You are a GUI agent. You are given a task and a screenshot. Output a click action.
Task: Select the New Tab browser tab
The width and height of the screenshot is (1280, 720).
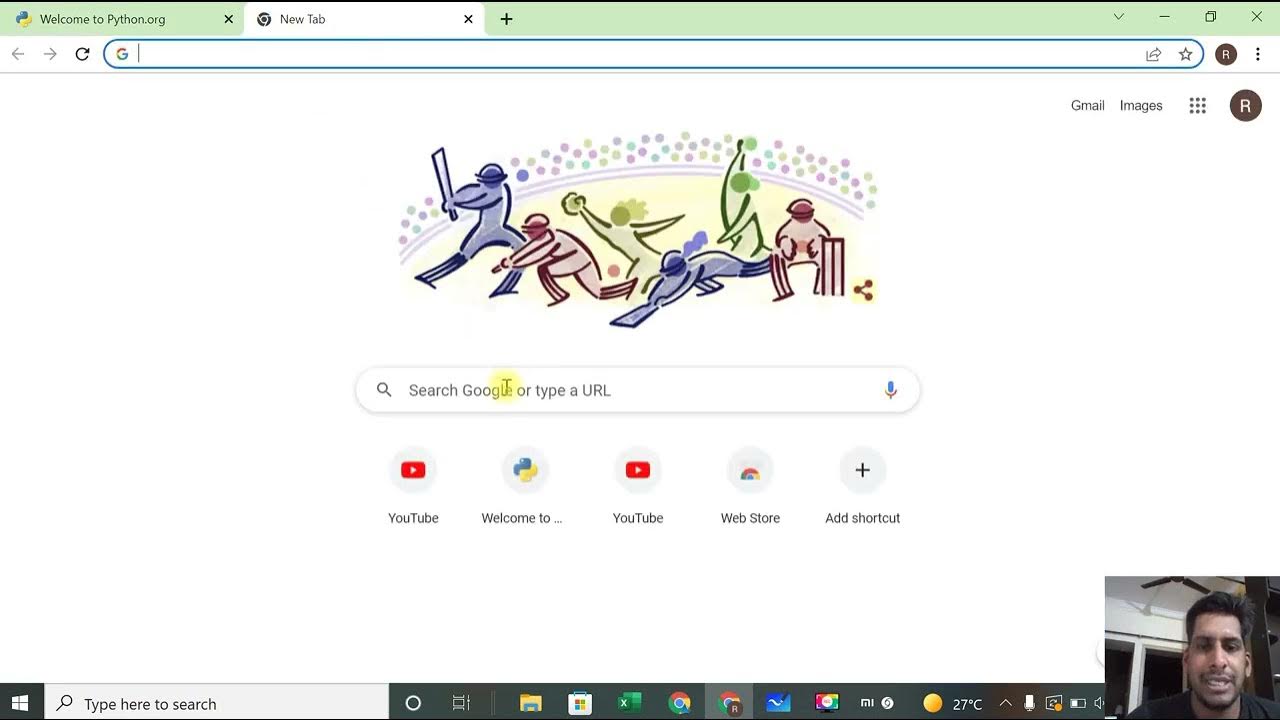[364, 19]
